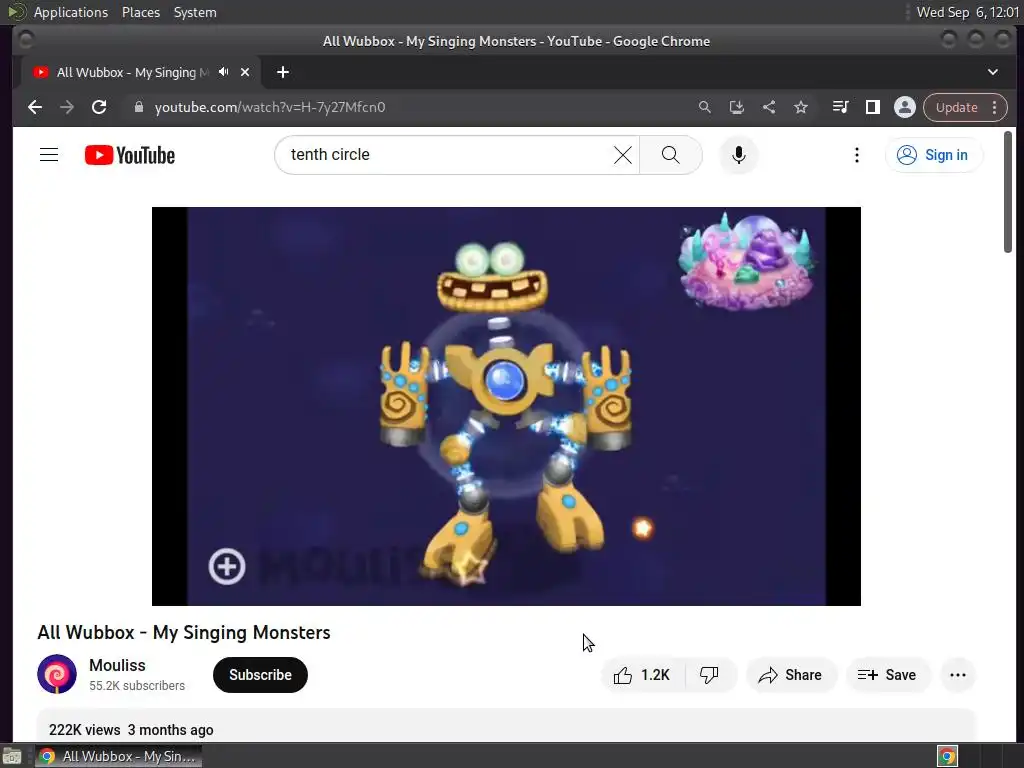
Task: Submit search with magnifier button
Action: click(671, 155)
